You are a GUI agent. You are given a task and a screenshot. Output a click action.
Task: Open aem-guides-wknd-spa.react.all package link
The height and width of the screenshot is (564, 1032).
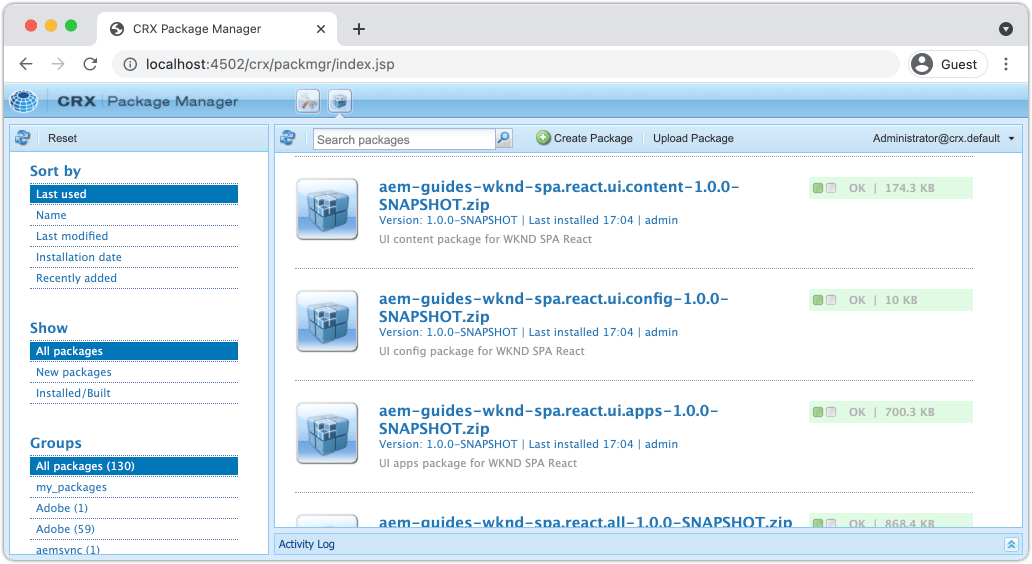point(585,521)
